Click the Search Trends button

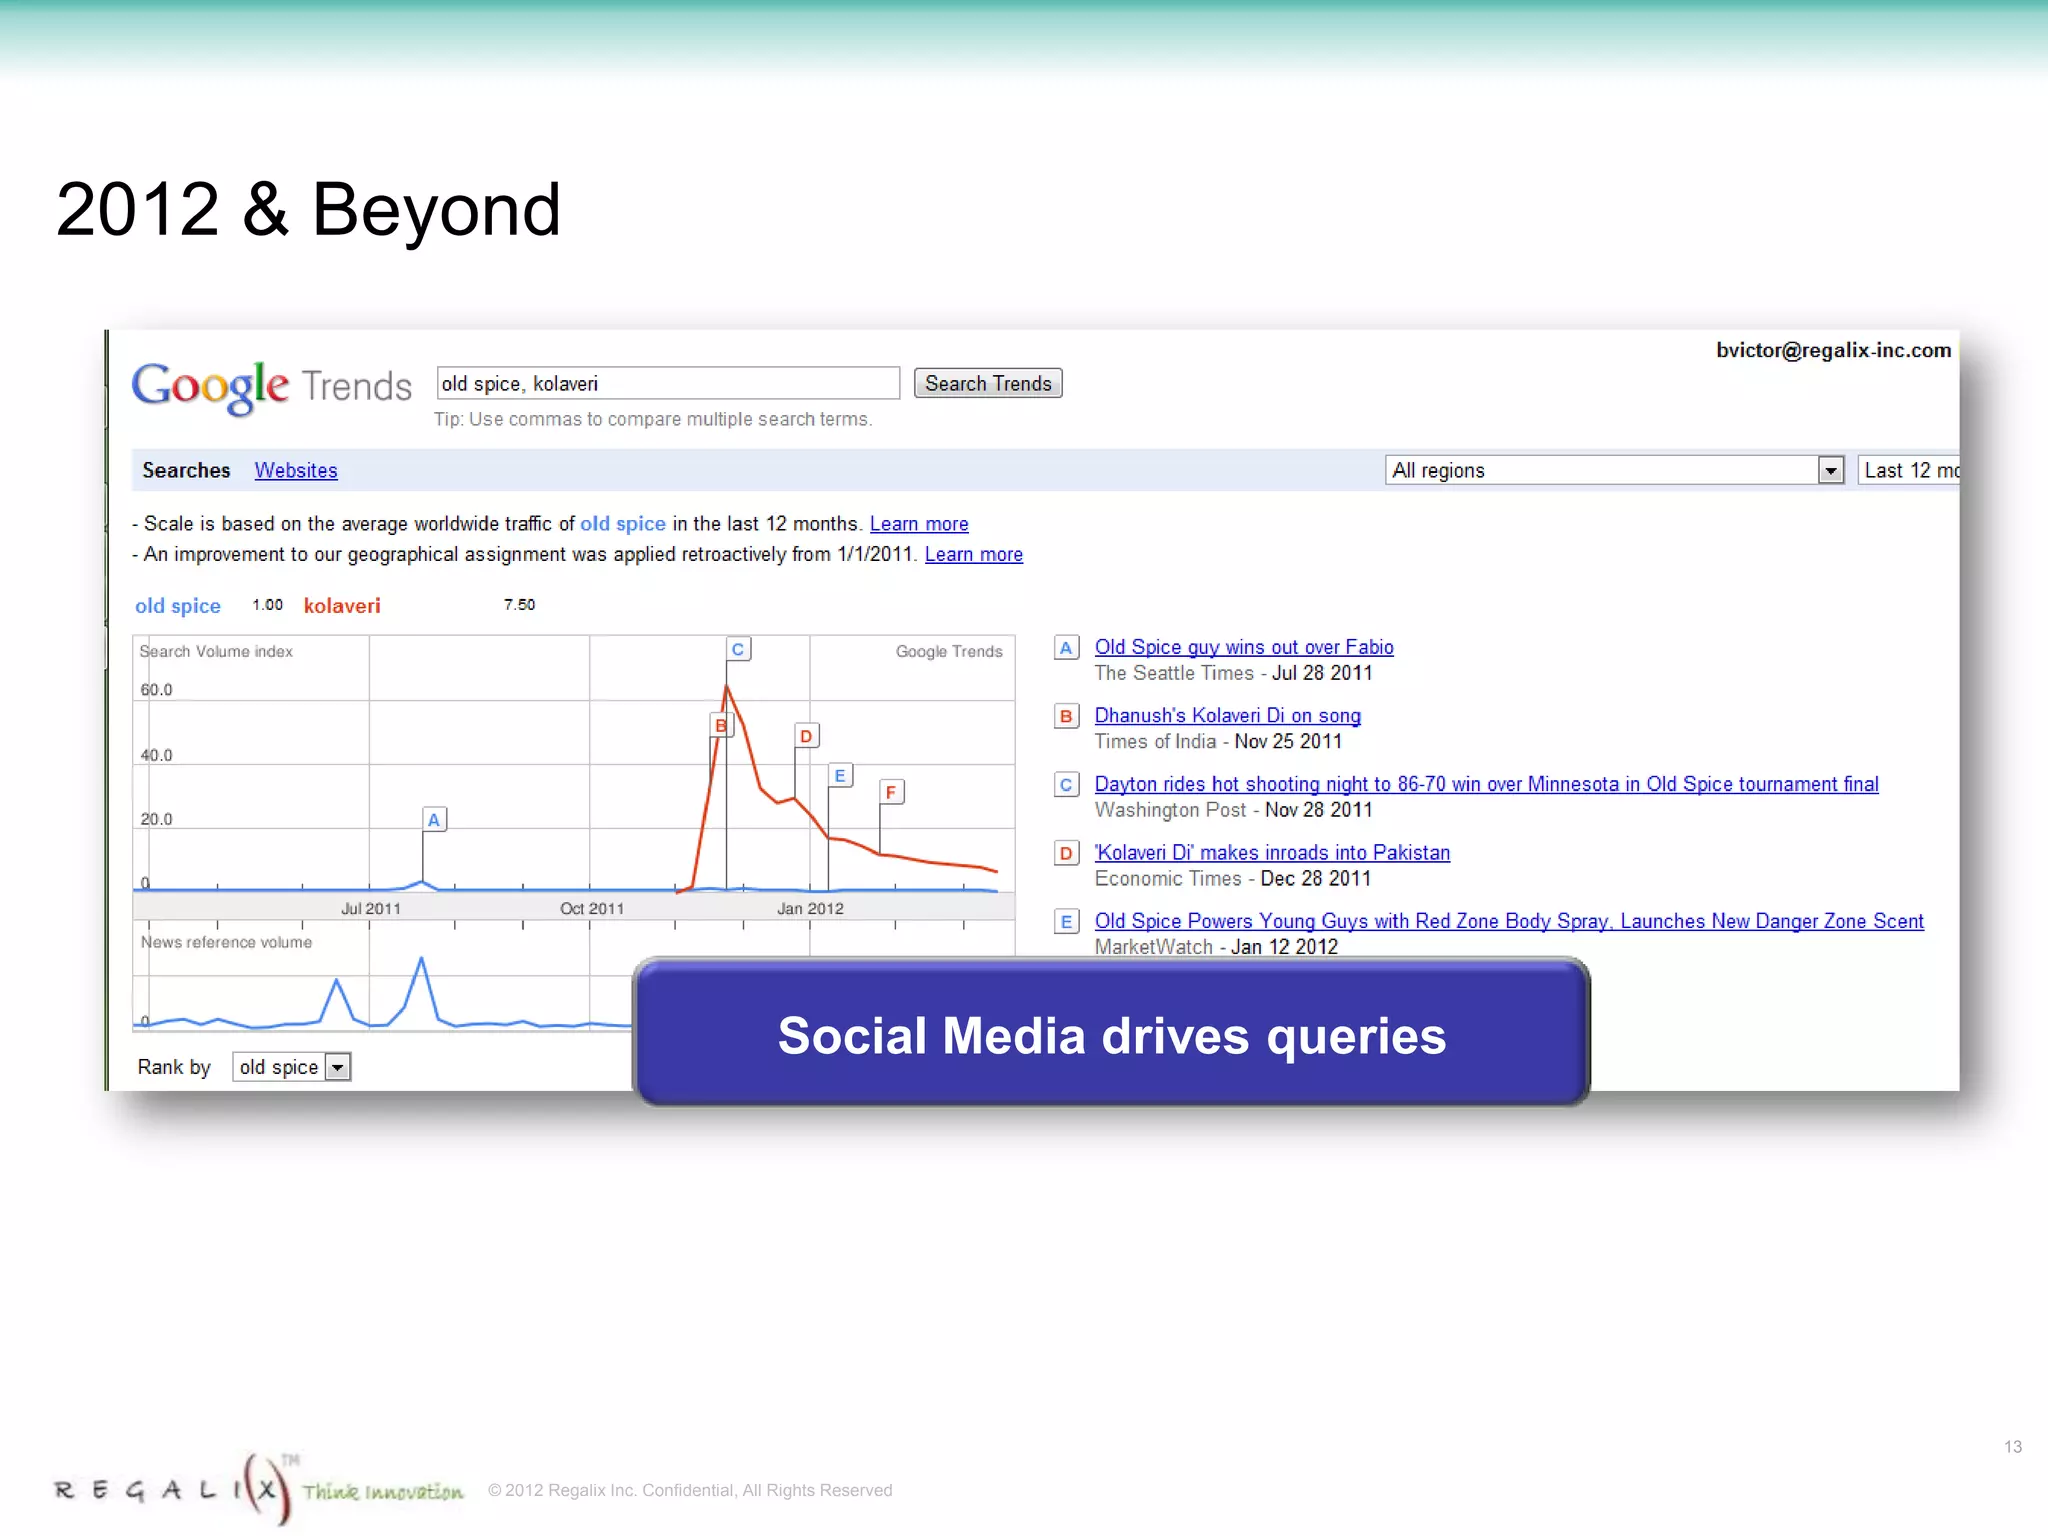pos(988,383)
